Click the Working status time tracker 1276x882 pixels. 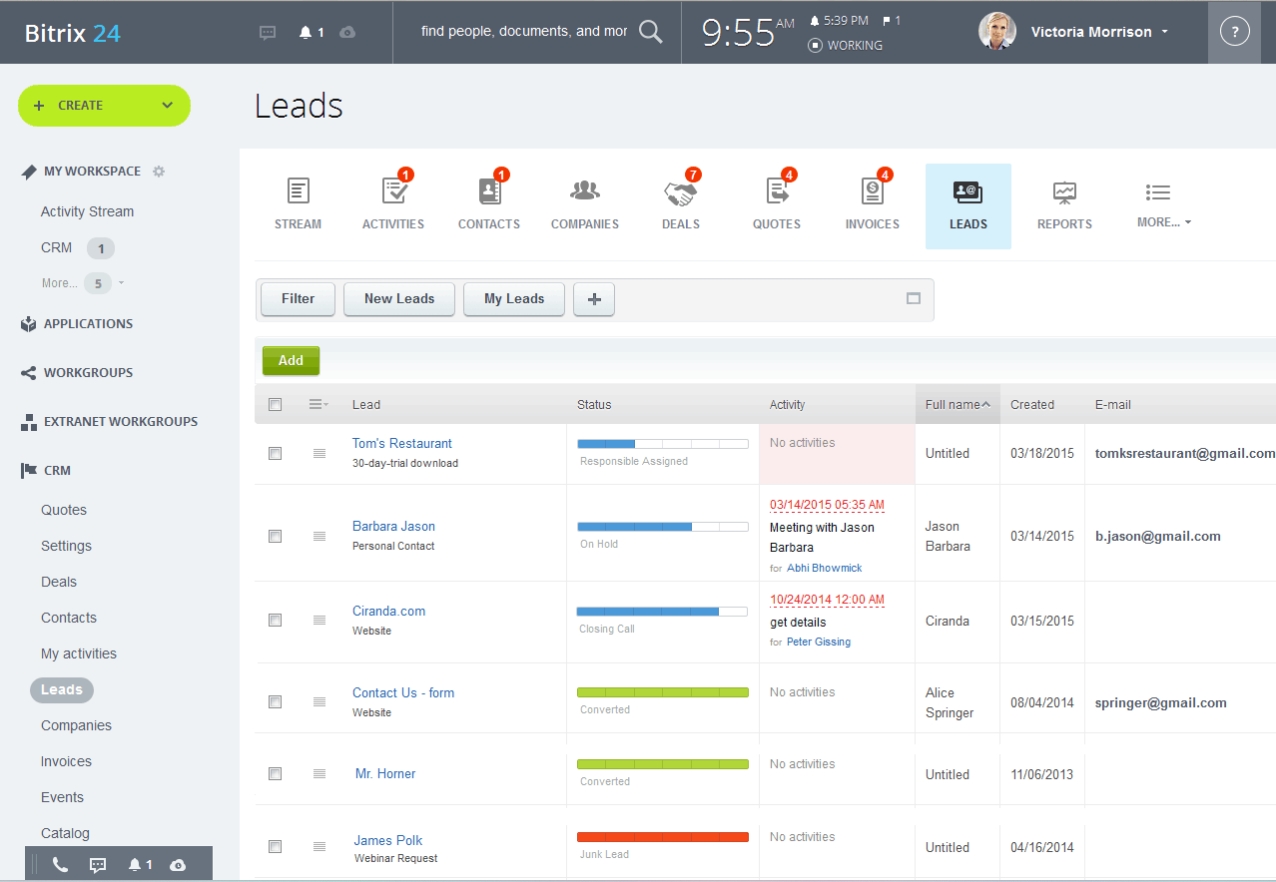pyautogui.click(x=845, y=45)
